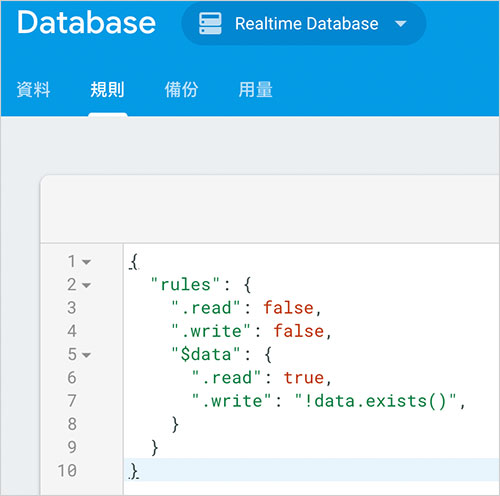
Task: Click the ".write" key on line 7
Action: pos(231,401)
